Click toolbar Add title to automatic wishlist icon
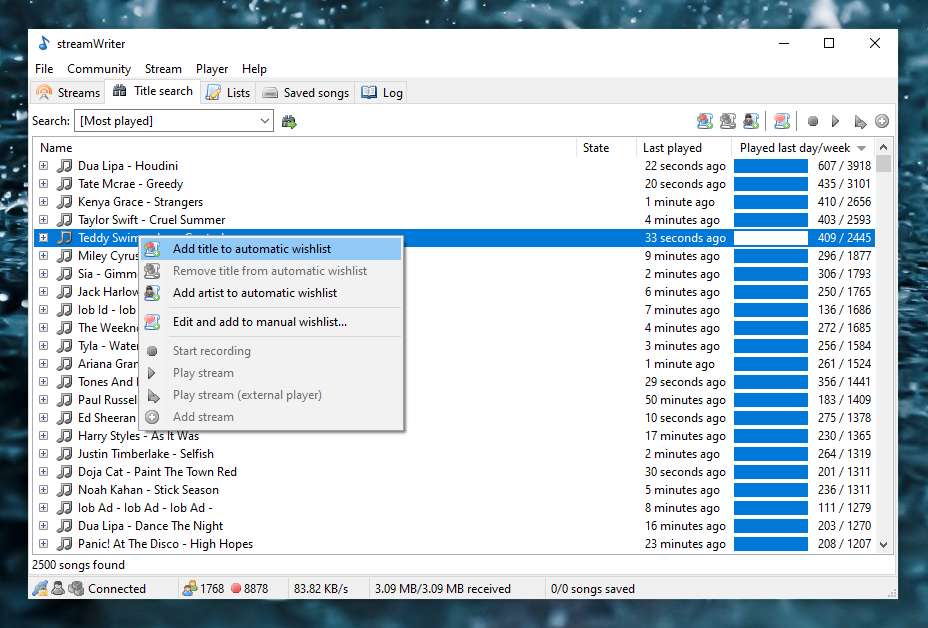This screenshot has width=928, height=628. click(x=704, y=121)
